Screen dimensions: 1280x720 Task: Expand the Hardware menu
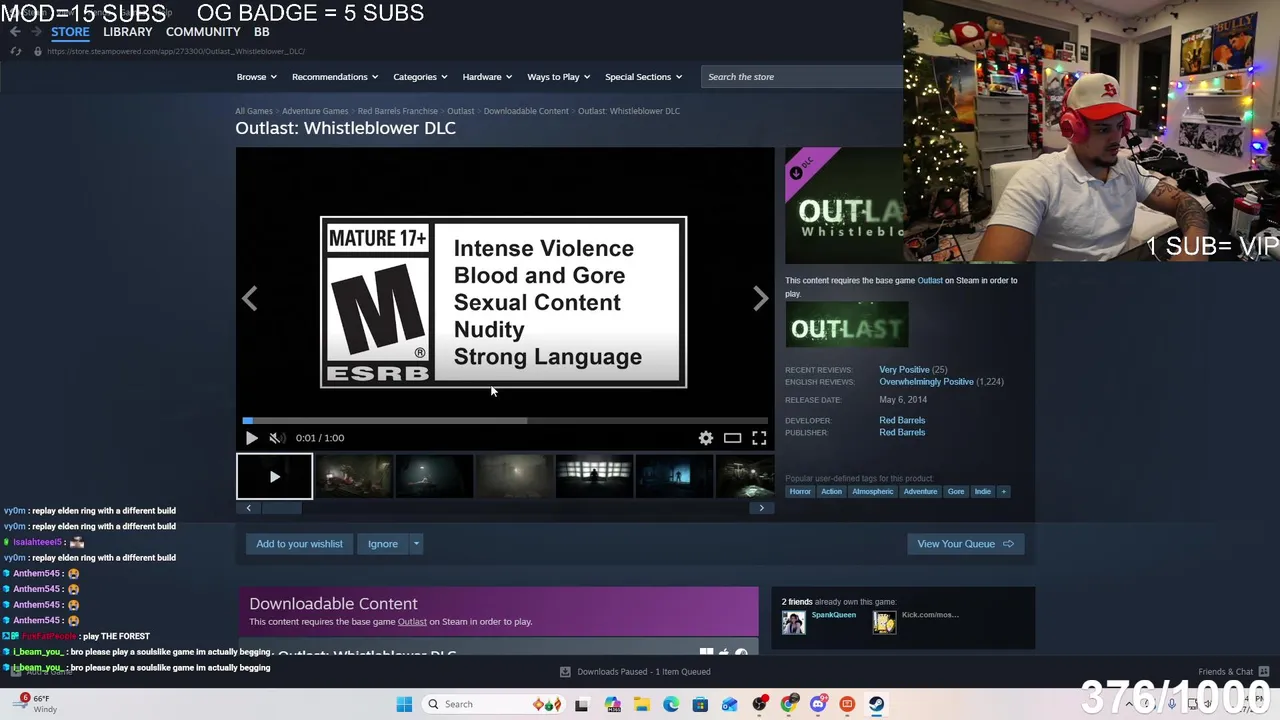487,77
